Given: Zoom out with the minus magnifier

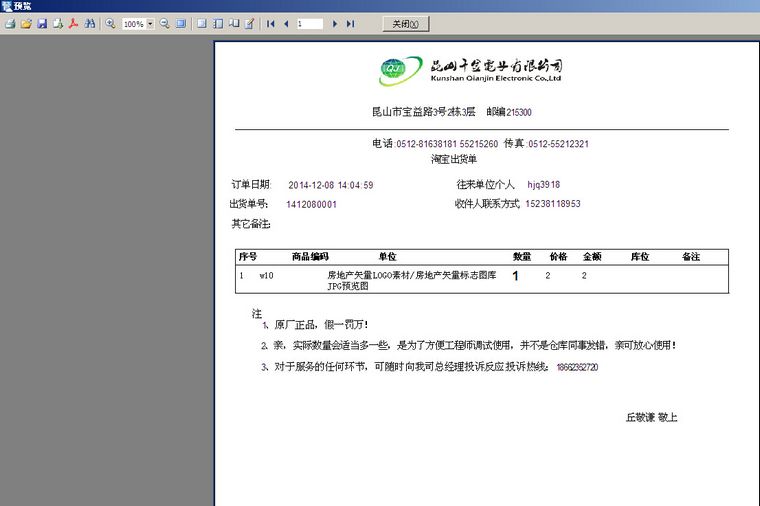Looking at the screenshot, I should point(165,24).
